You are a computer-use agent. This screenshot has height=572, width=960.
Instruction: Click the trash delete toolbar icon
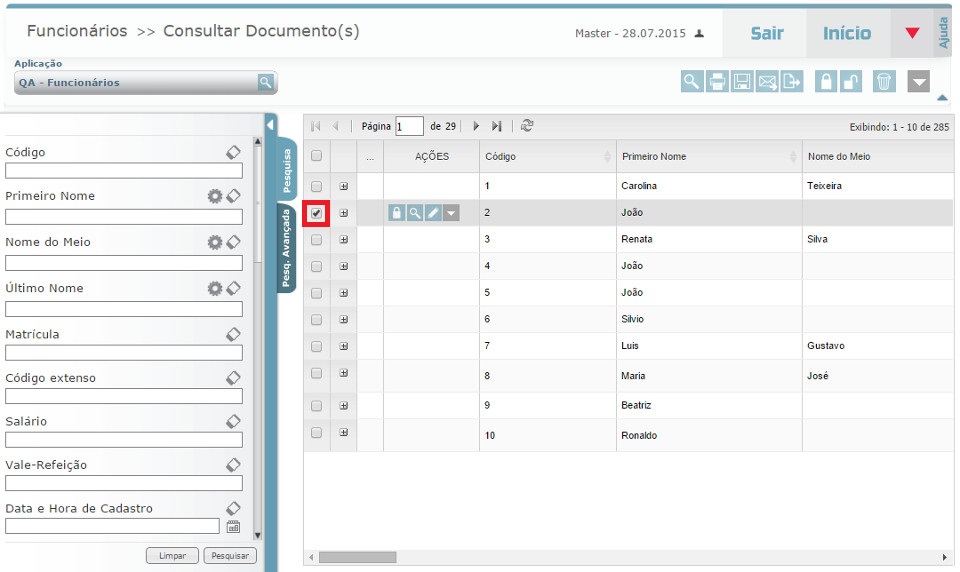(x=884, y=81)
